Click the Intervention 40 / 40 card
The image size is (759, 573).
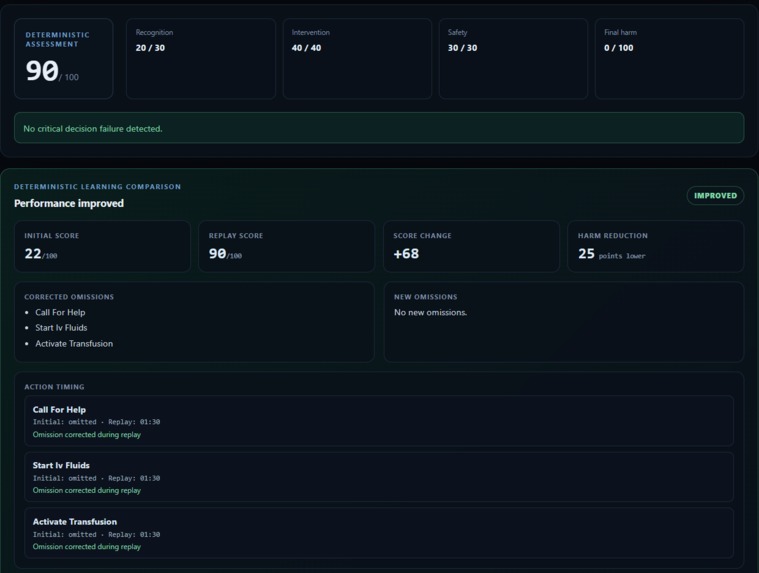click(357, 59)
